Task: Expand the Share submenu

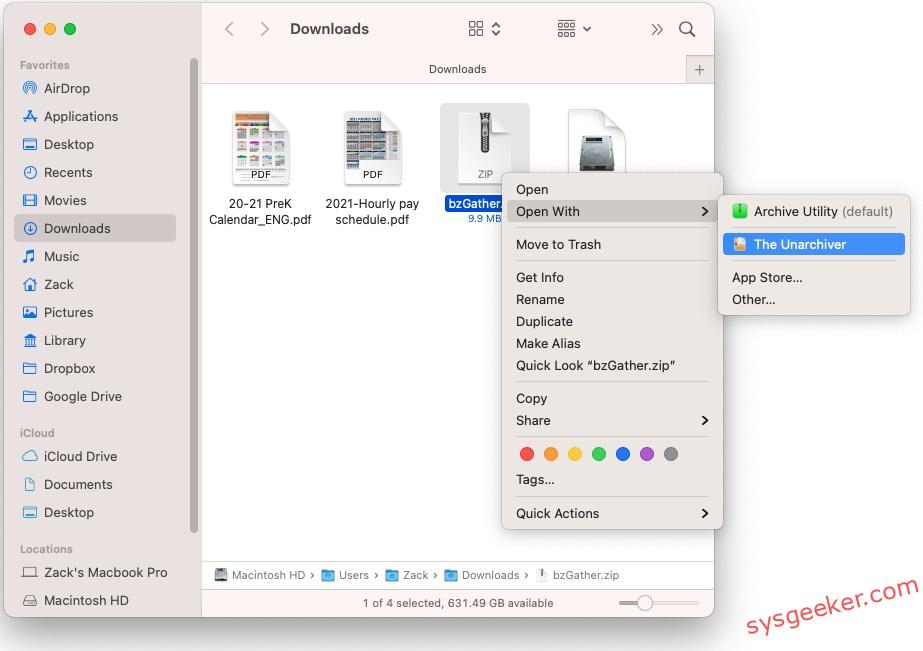Action: pos(533,420)
